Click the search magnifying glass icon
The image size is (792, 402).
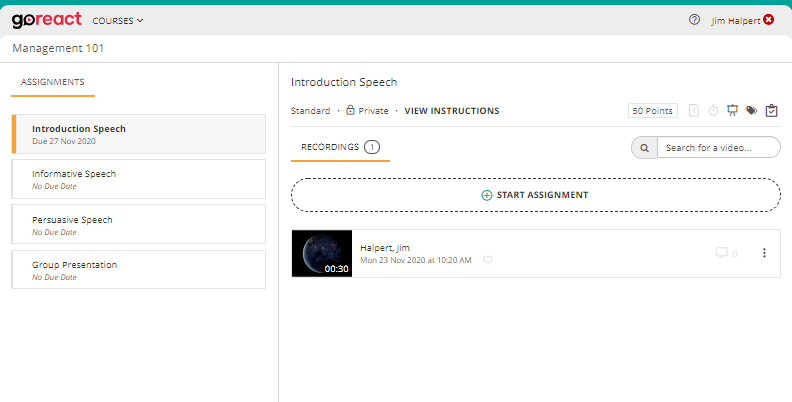tap(644, 148)
